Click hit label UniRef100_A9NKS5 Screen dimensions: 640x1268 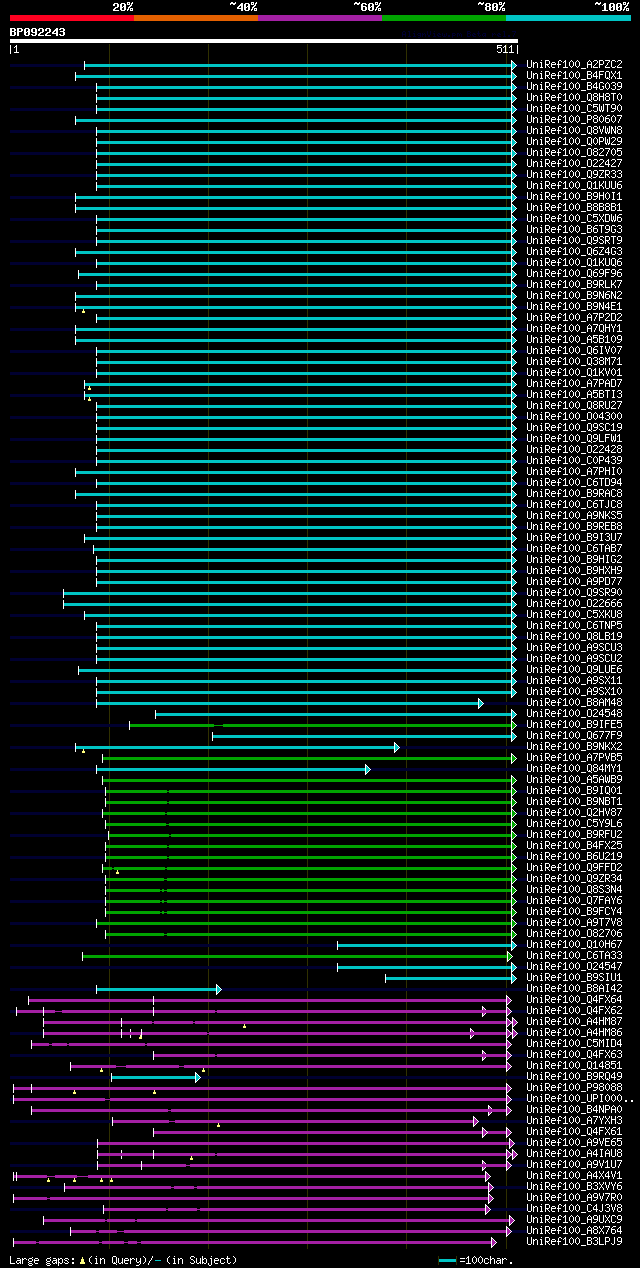[574, 515]
